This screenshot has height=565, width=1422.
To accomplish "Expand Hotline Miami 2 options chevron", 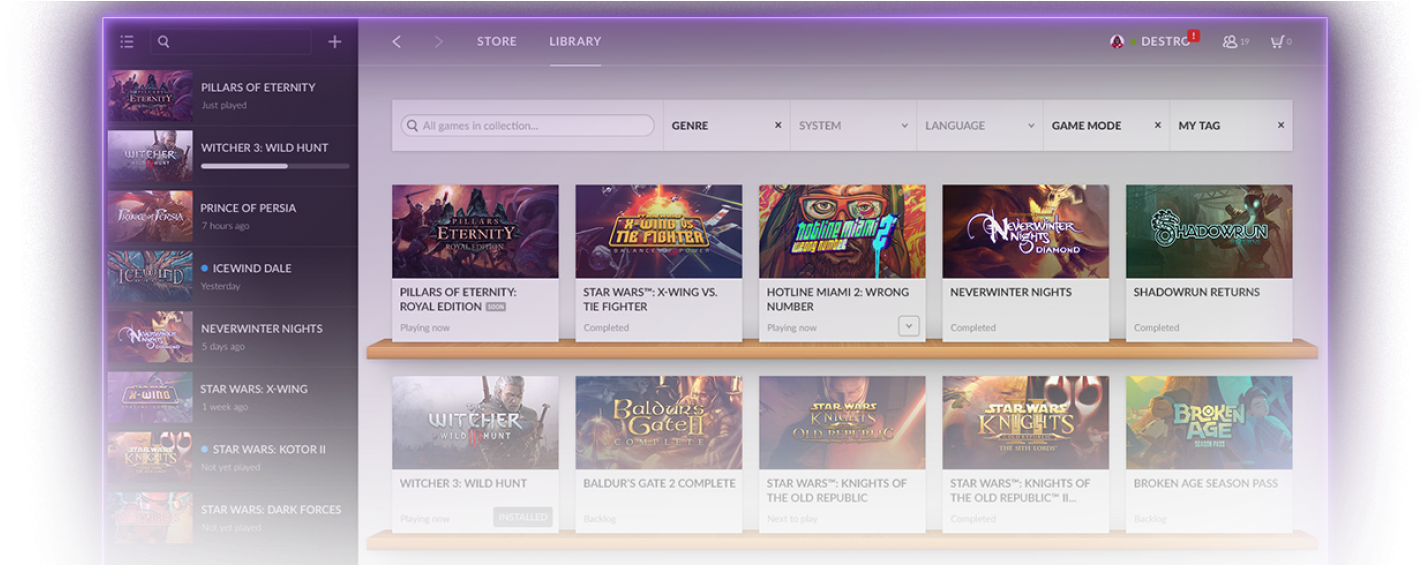I will [x=908, y=326].
